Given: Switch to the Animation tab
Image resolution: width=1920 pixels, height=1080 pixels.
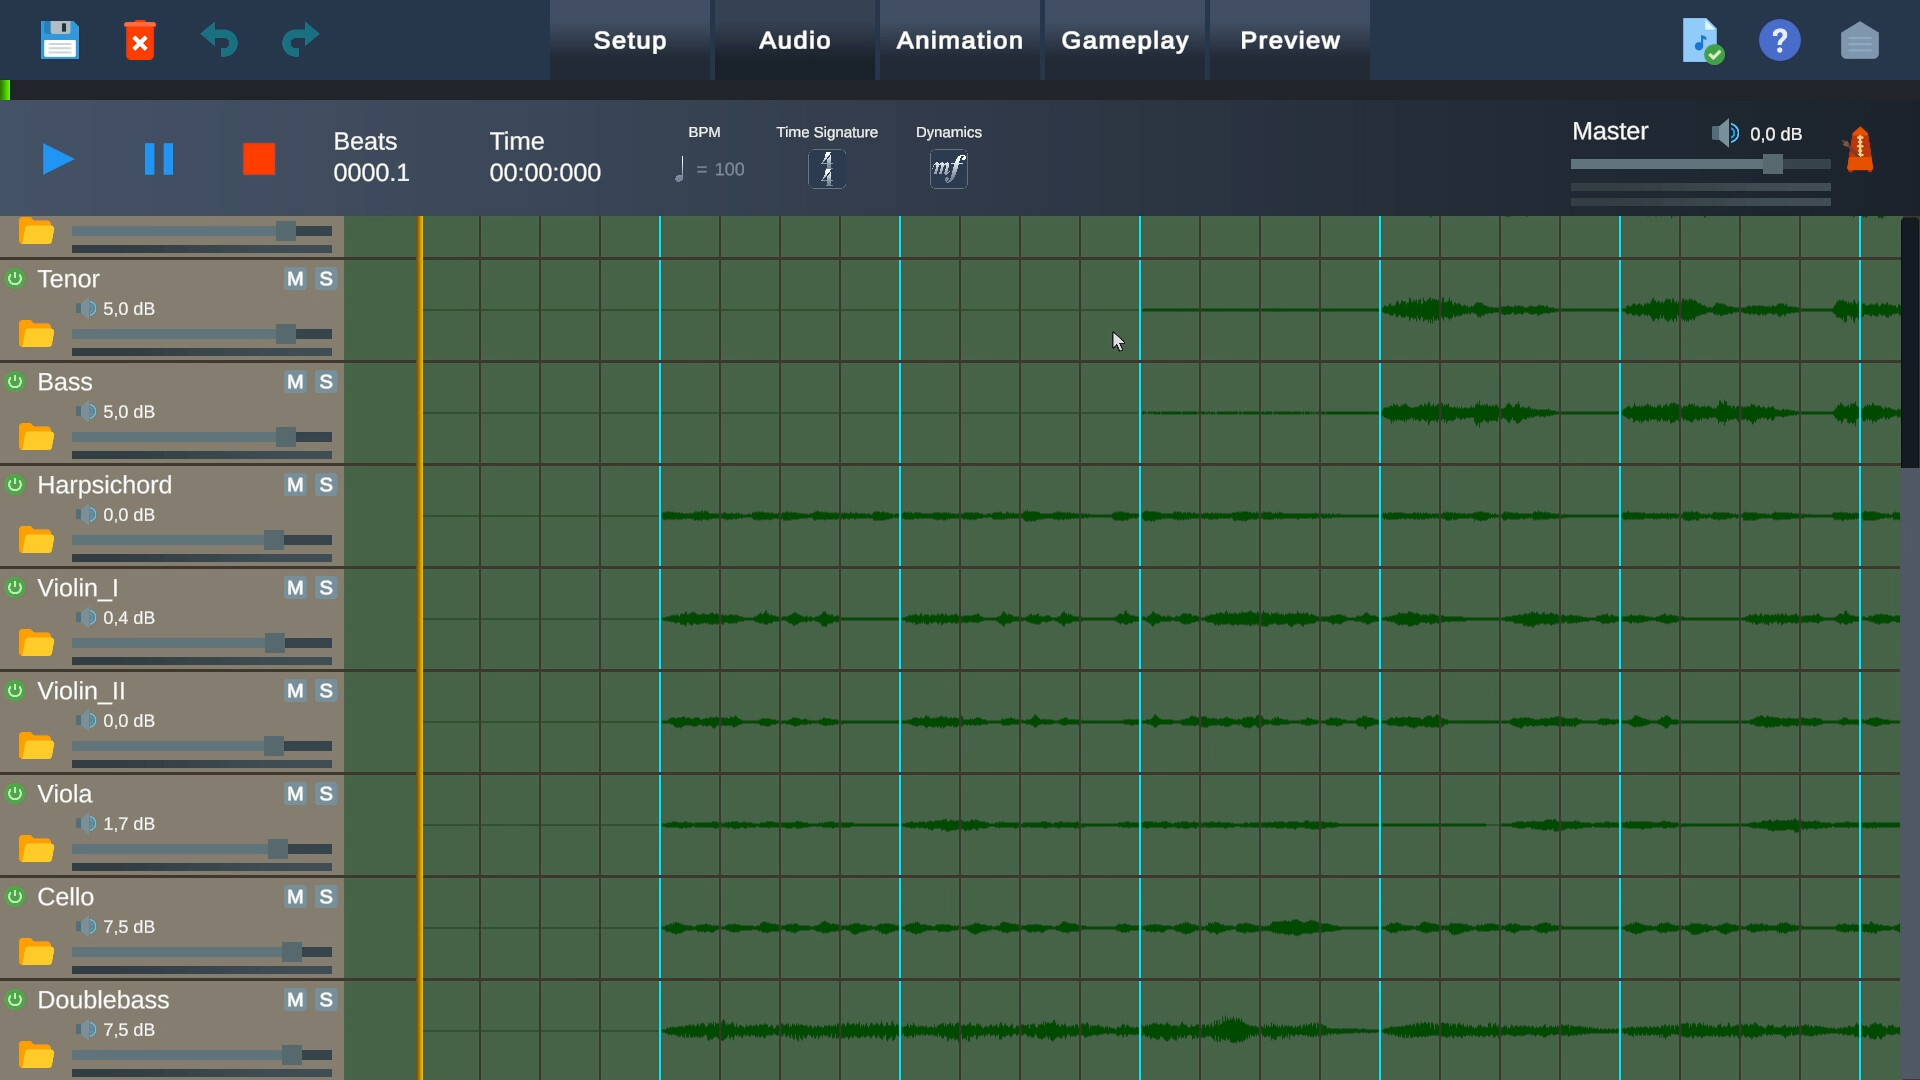Looking at the screenshot, I should tap(959, 40).
